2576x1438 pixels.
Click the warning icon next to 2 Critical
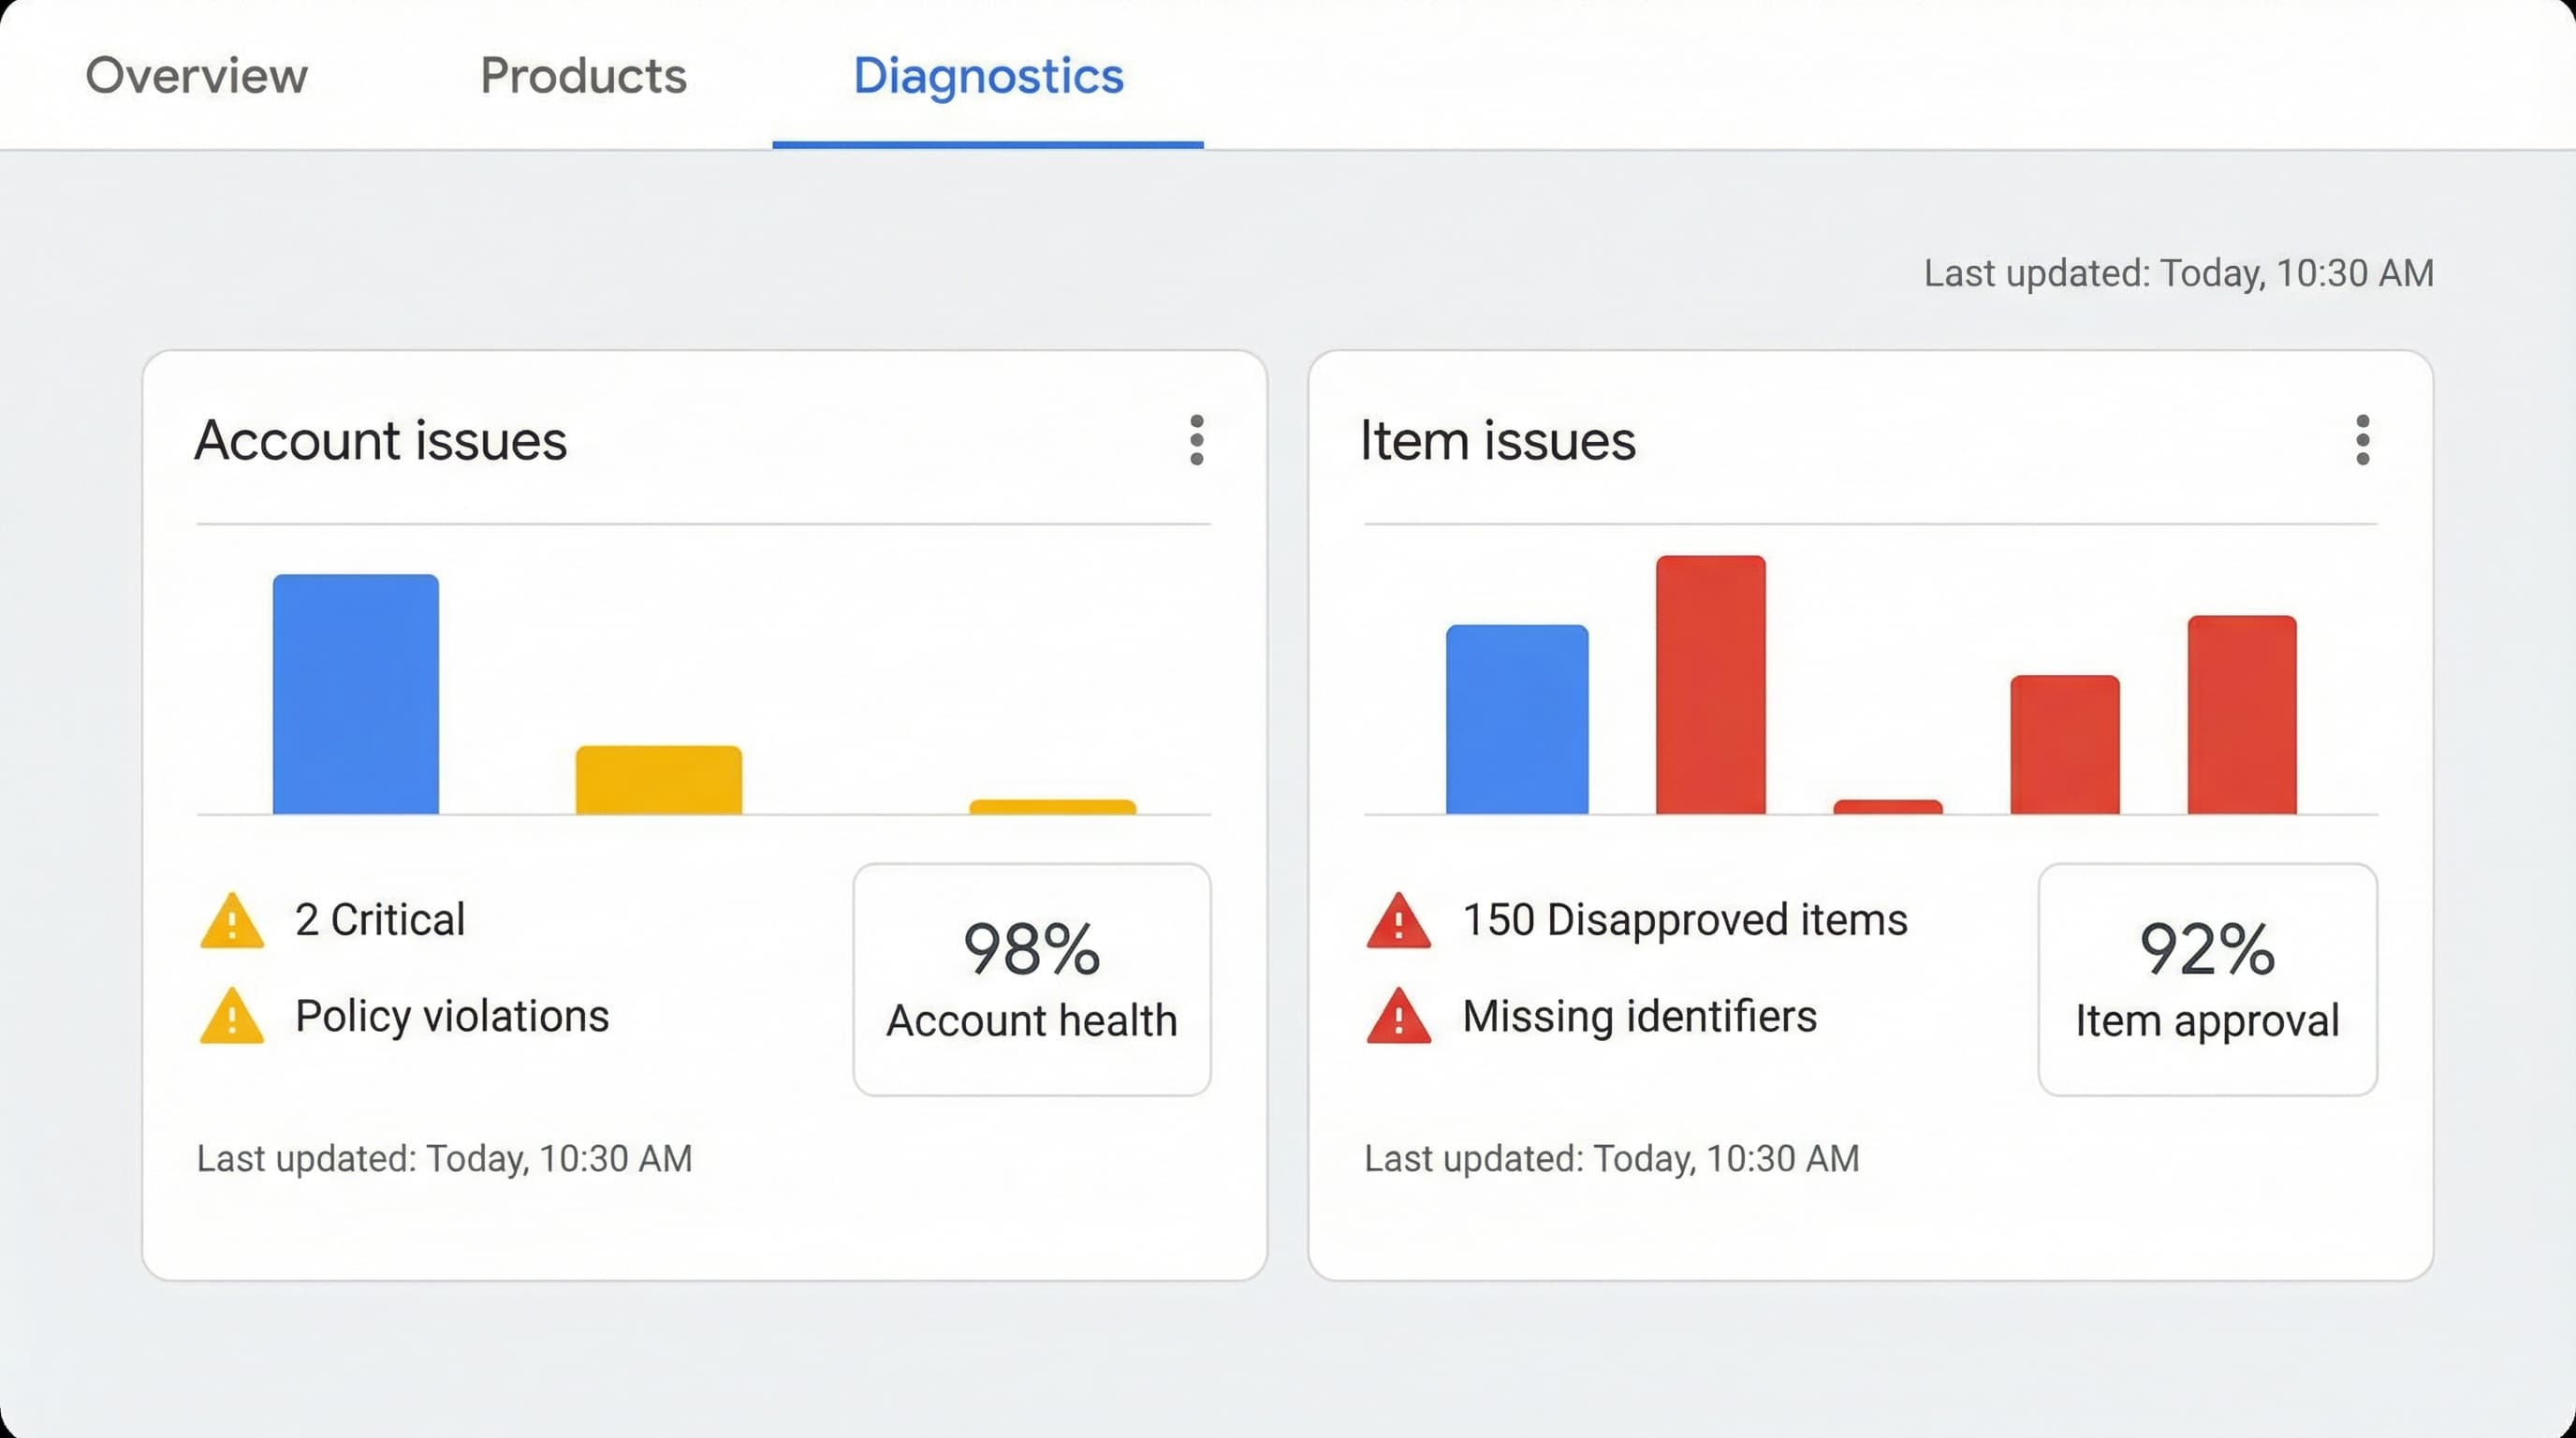click(233, 924)
